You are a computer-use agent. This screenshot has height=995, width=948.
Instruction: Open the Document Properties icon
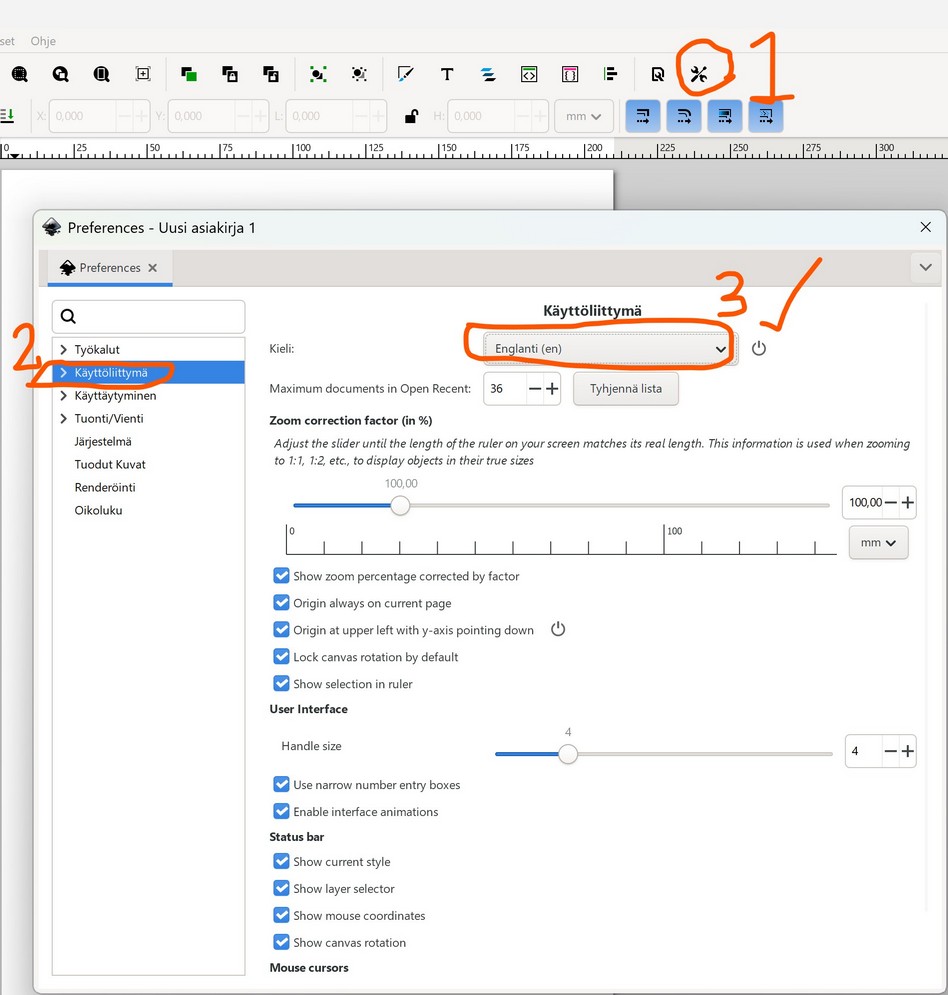point(657,74)
